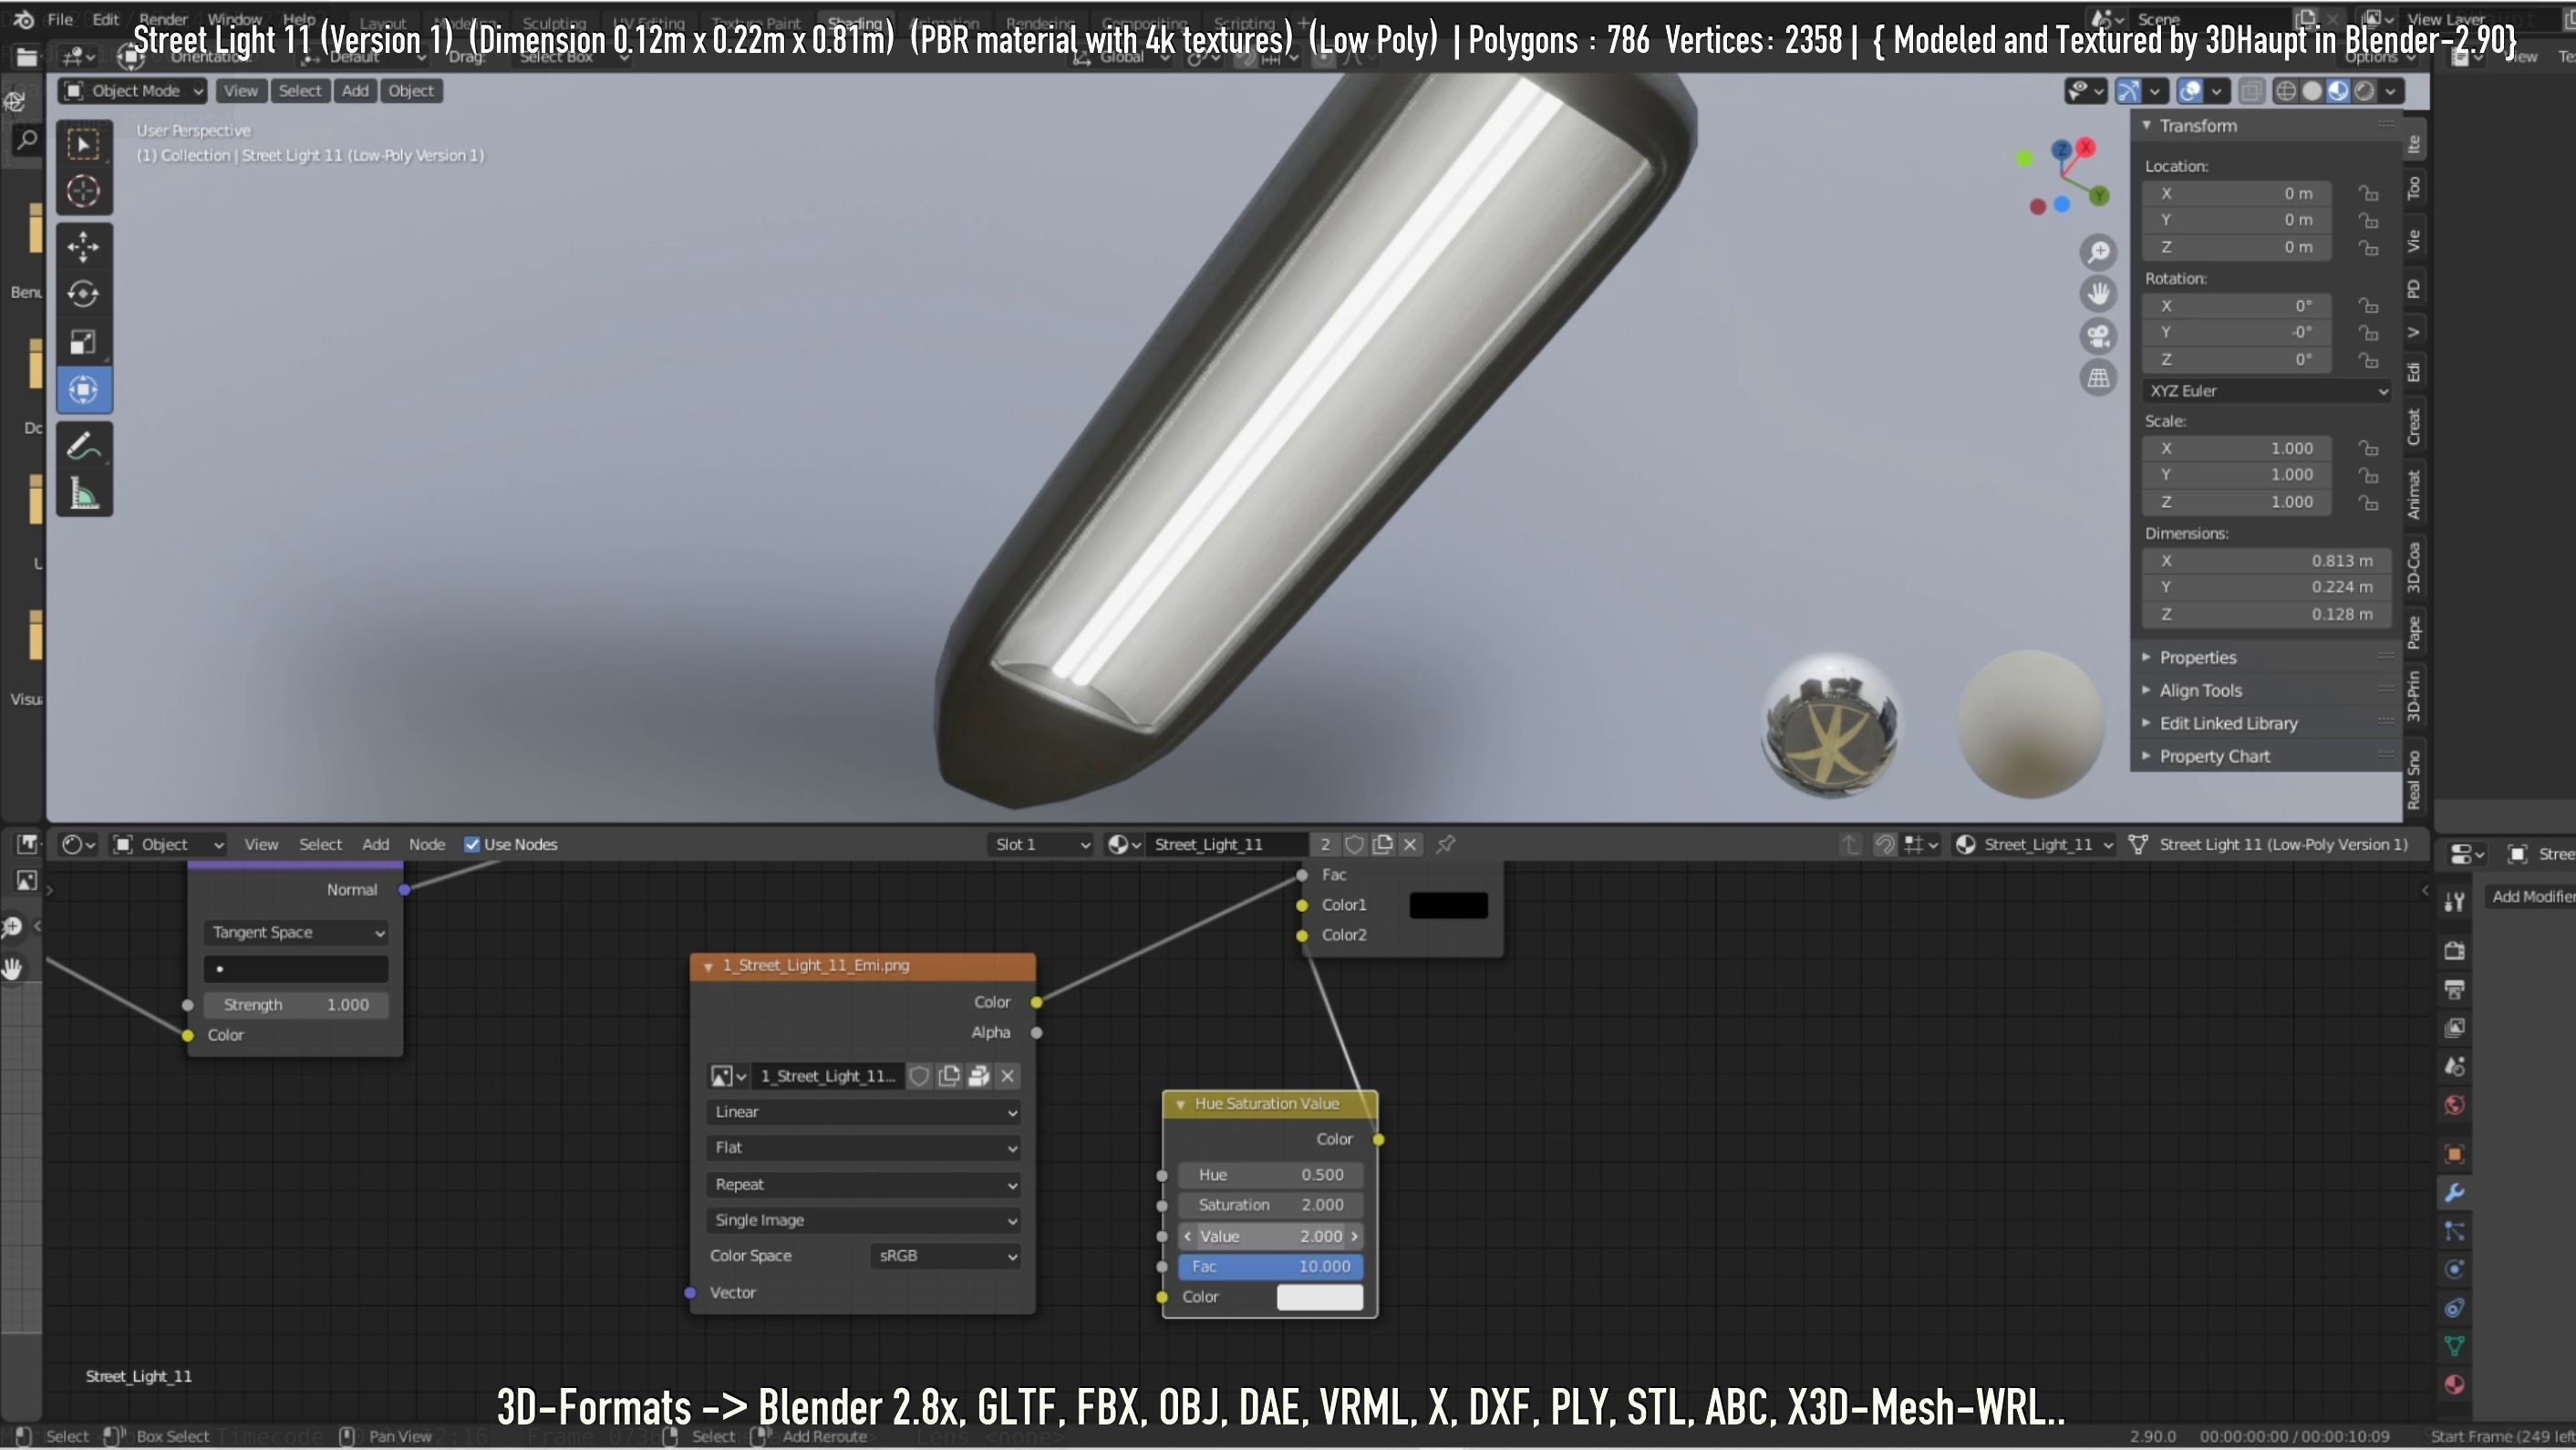Open Object Data properties green triangle tab

(2454, 1346)
